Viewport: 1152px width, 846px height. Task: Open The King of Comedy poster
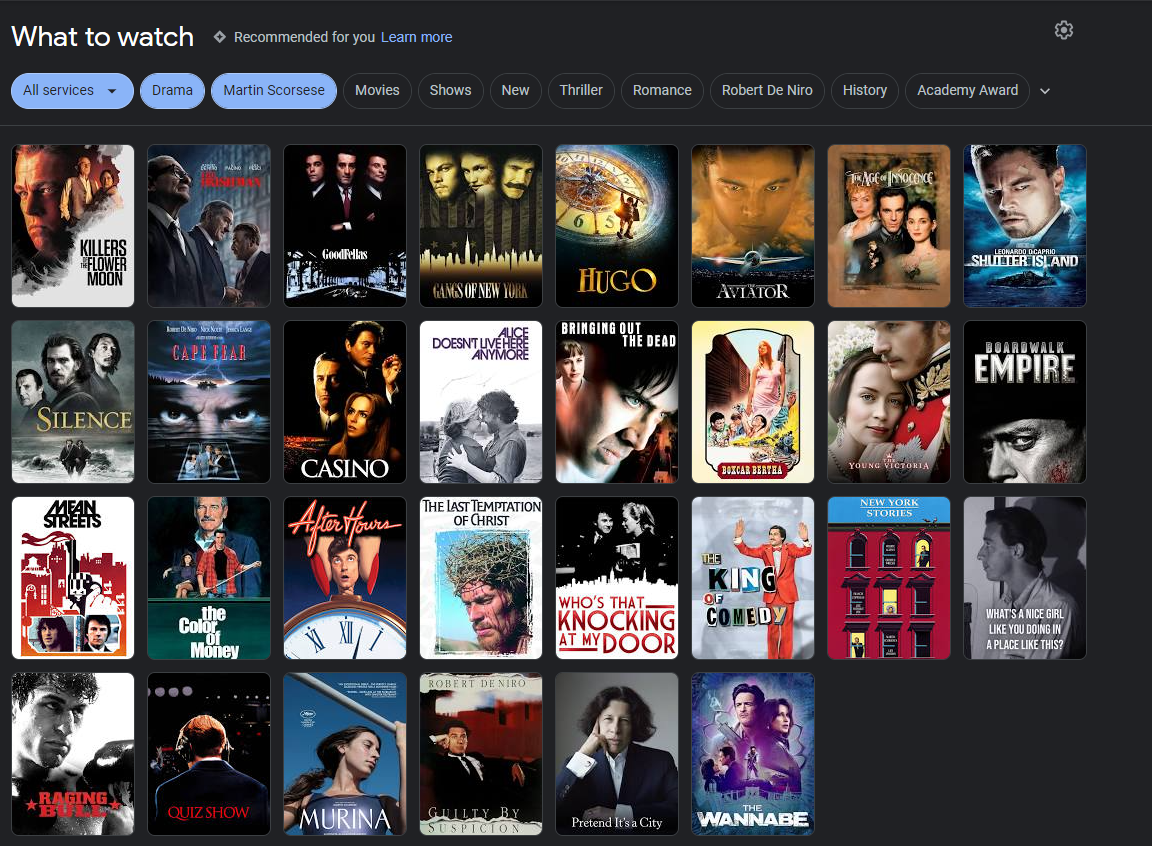coord(752,578)
